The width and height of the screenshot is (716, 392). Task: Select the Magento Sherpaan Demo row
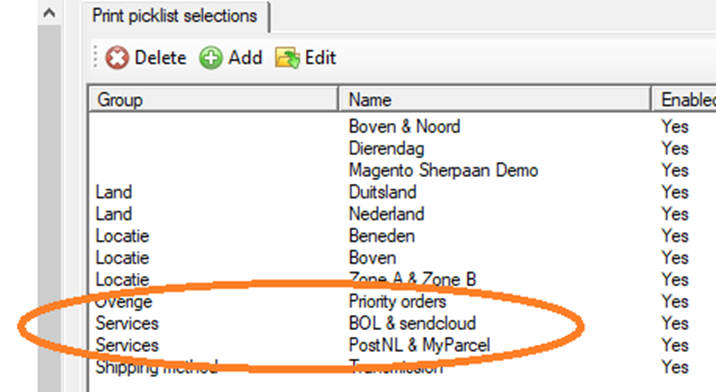pyautogui.click(x=403, y=170)
